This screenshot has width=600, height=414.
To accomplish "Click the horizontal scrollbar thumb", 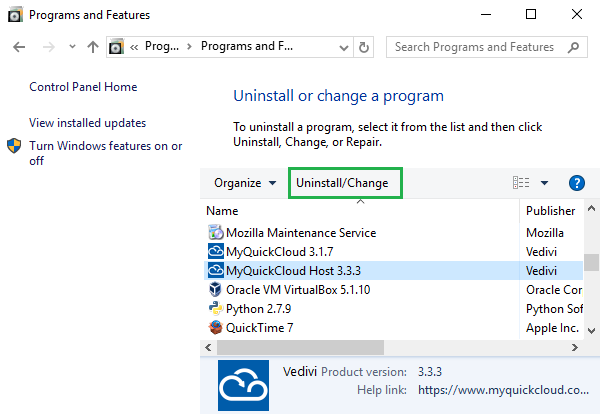I will click(300, 347).
